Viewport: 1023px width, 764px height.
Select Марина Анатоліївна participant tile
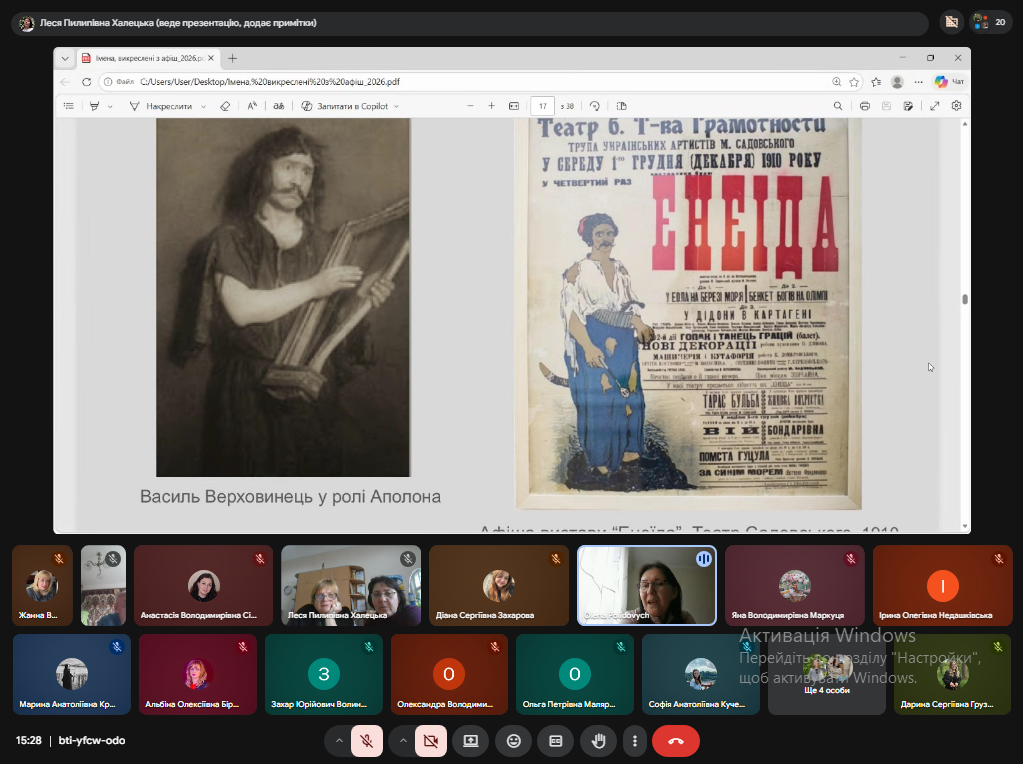pyautogui.click(x=72, y=674)
